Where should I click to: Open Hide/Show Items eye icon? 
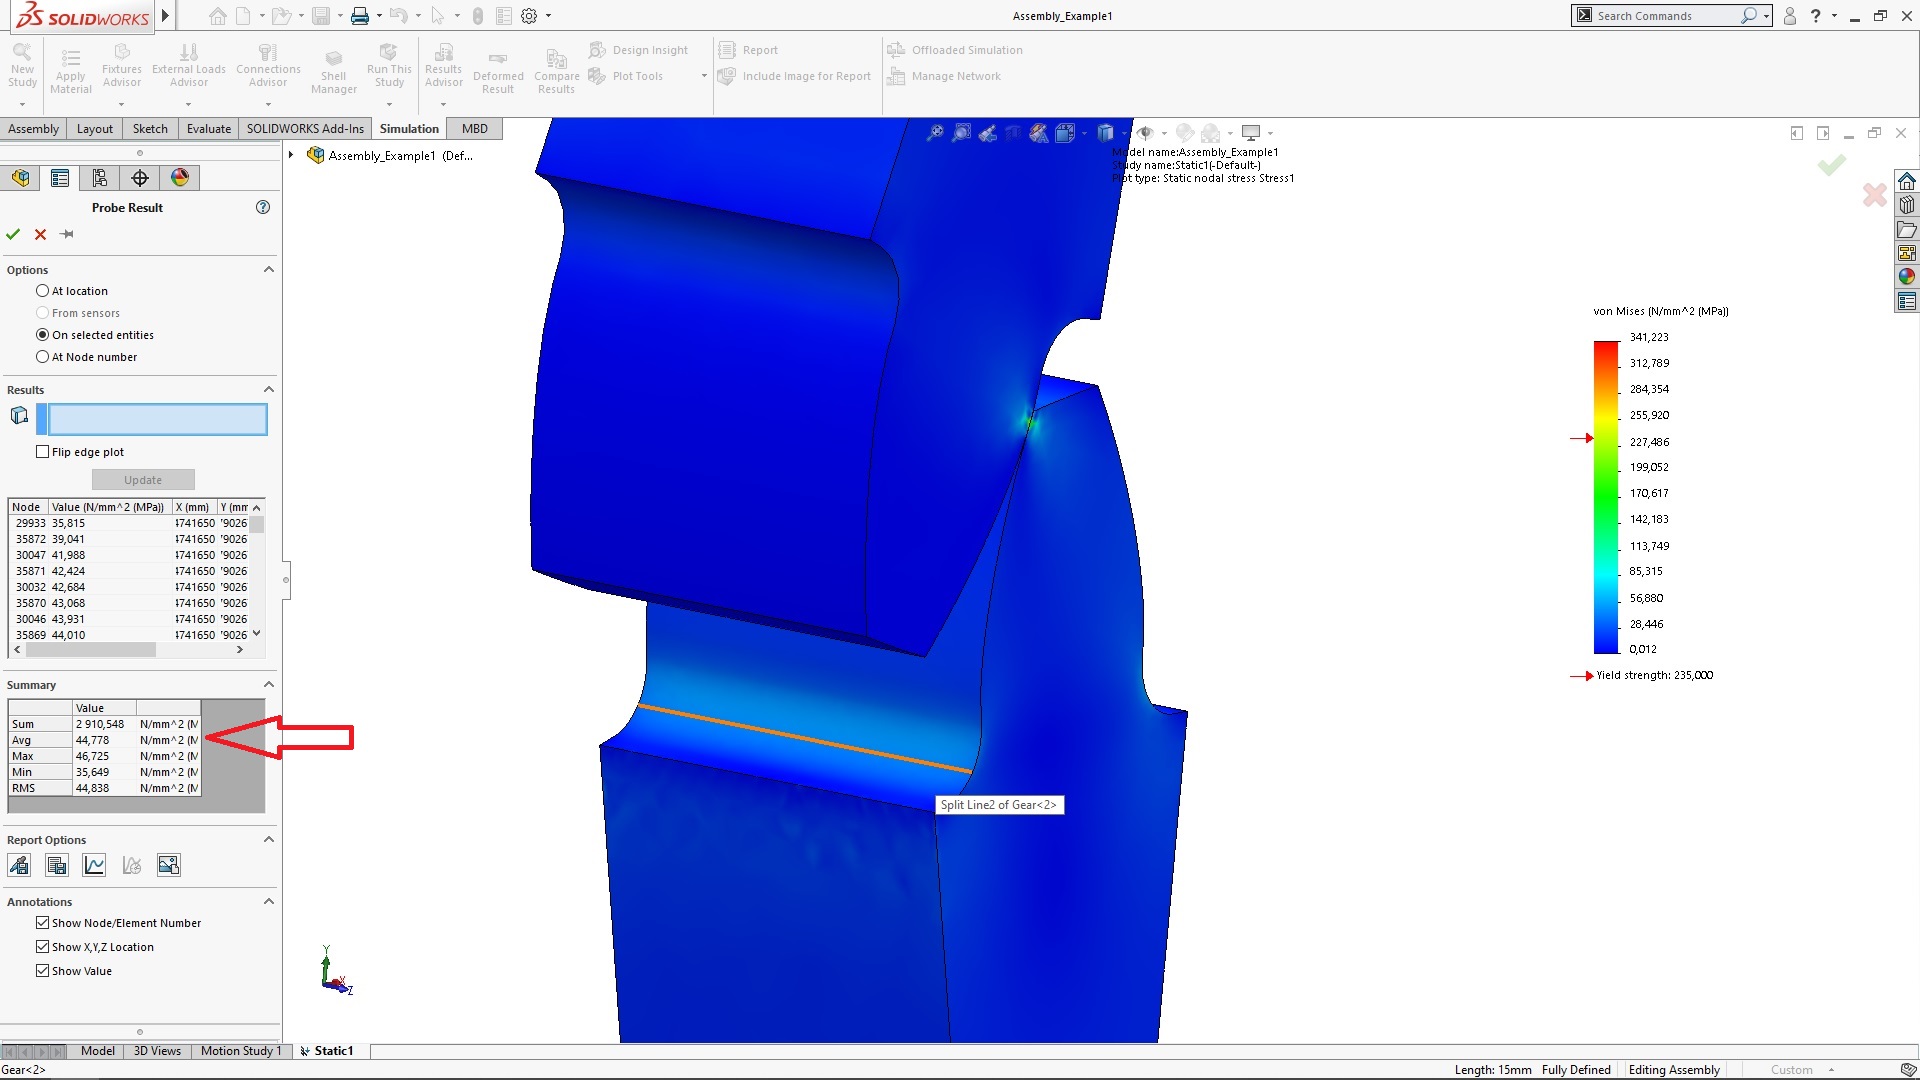(x=1146, y=133)
